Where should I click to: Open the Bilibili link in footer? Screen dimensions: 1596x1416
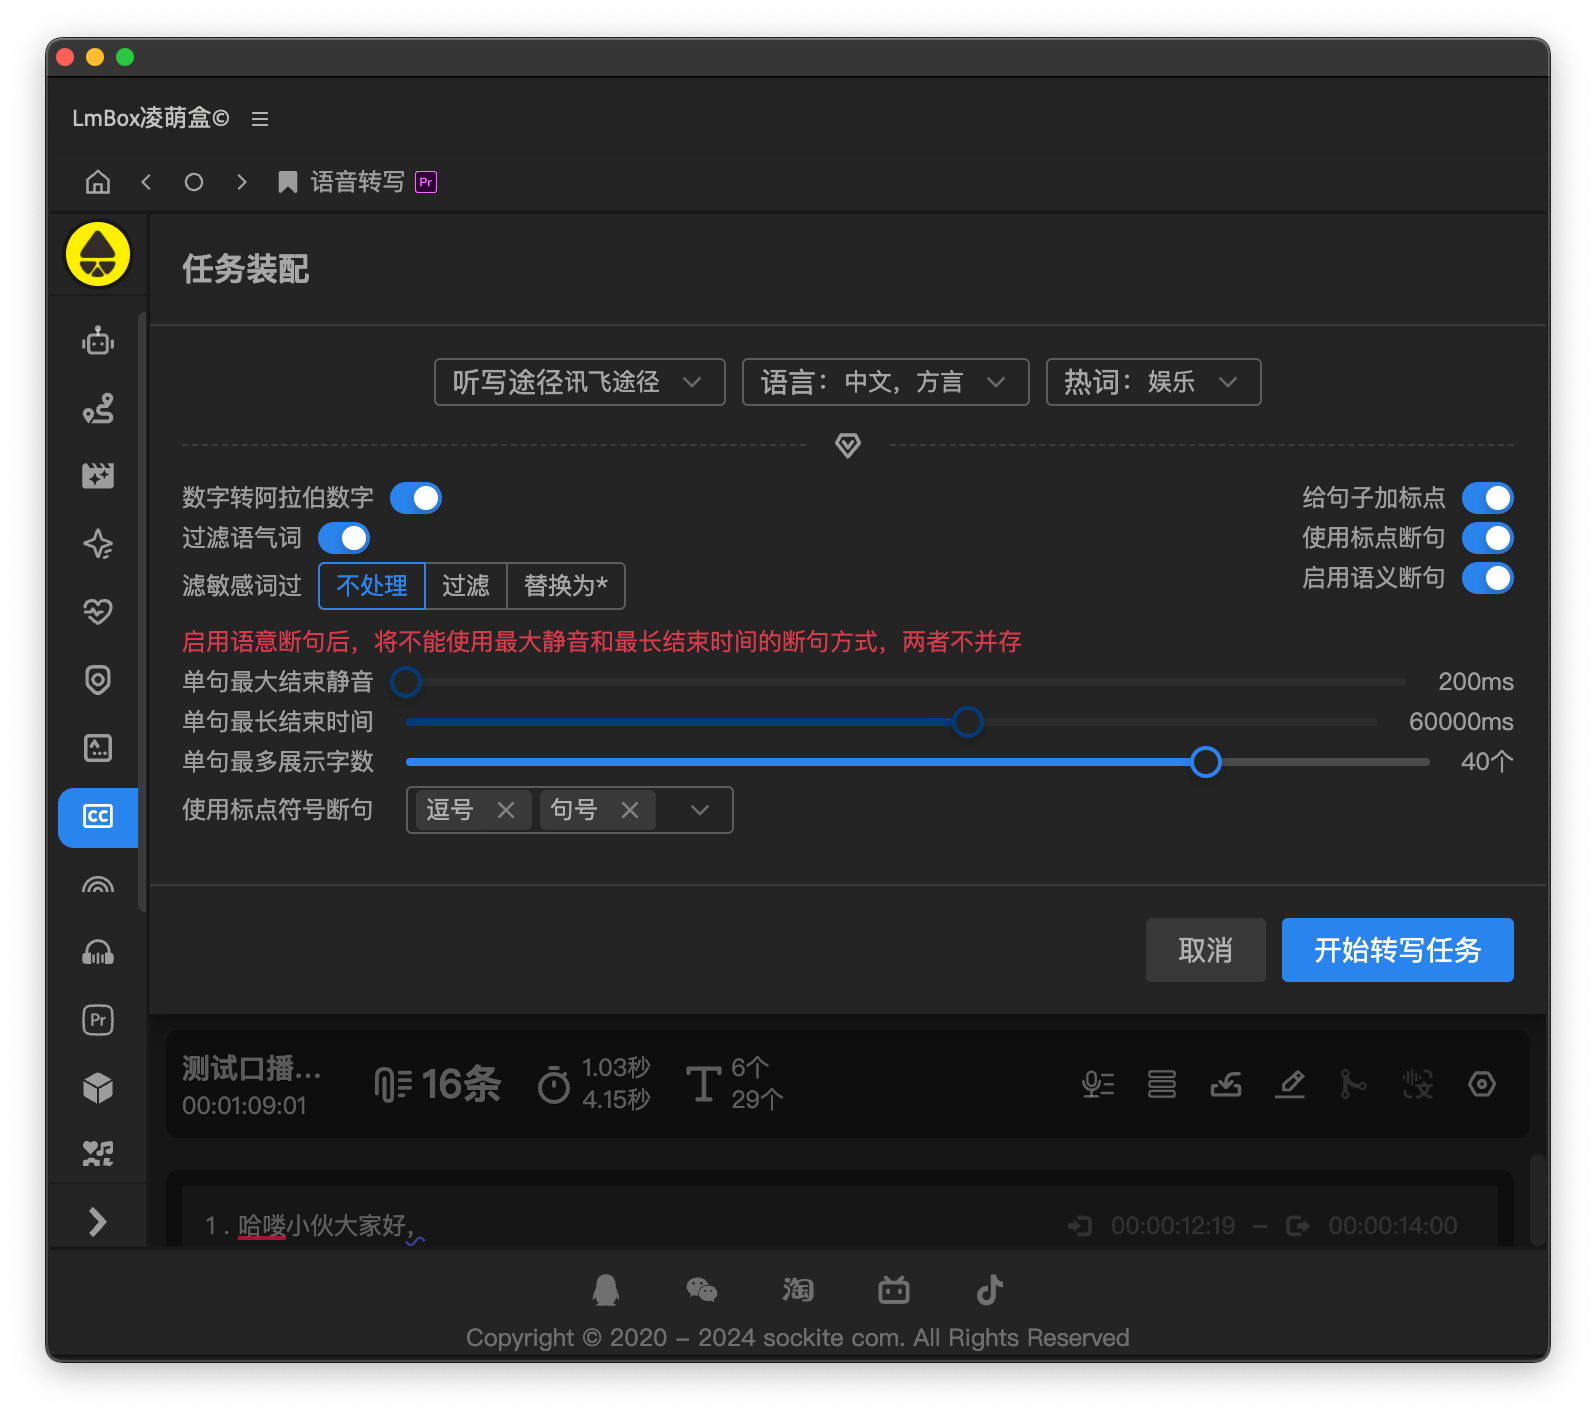click(894, 1290)
